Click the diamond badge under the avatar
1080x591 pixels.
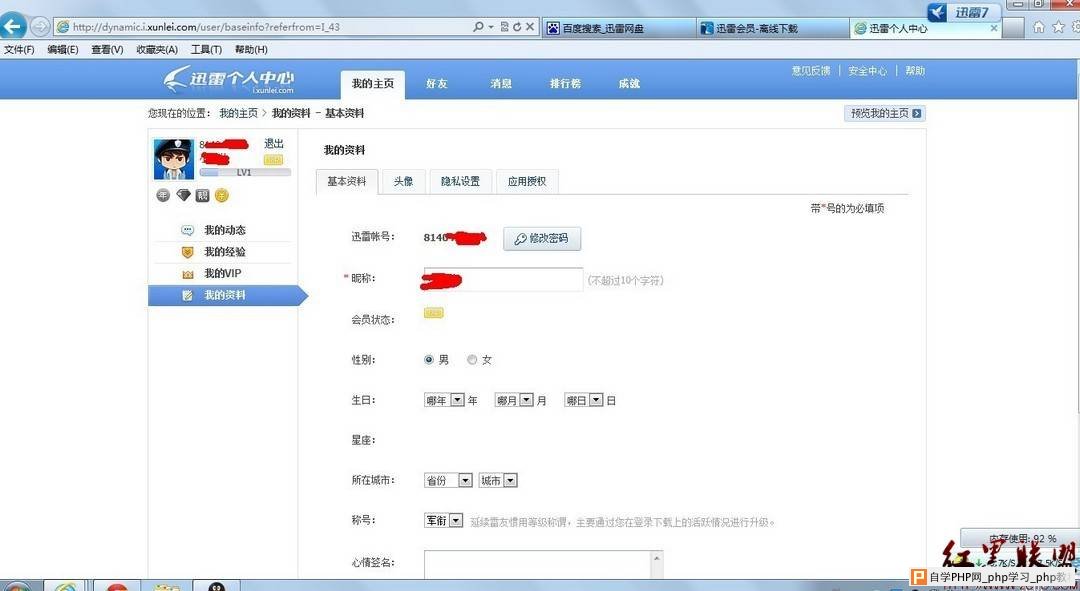tap(183, 196)
